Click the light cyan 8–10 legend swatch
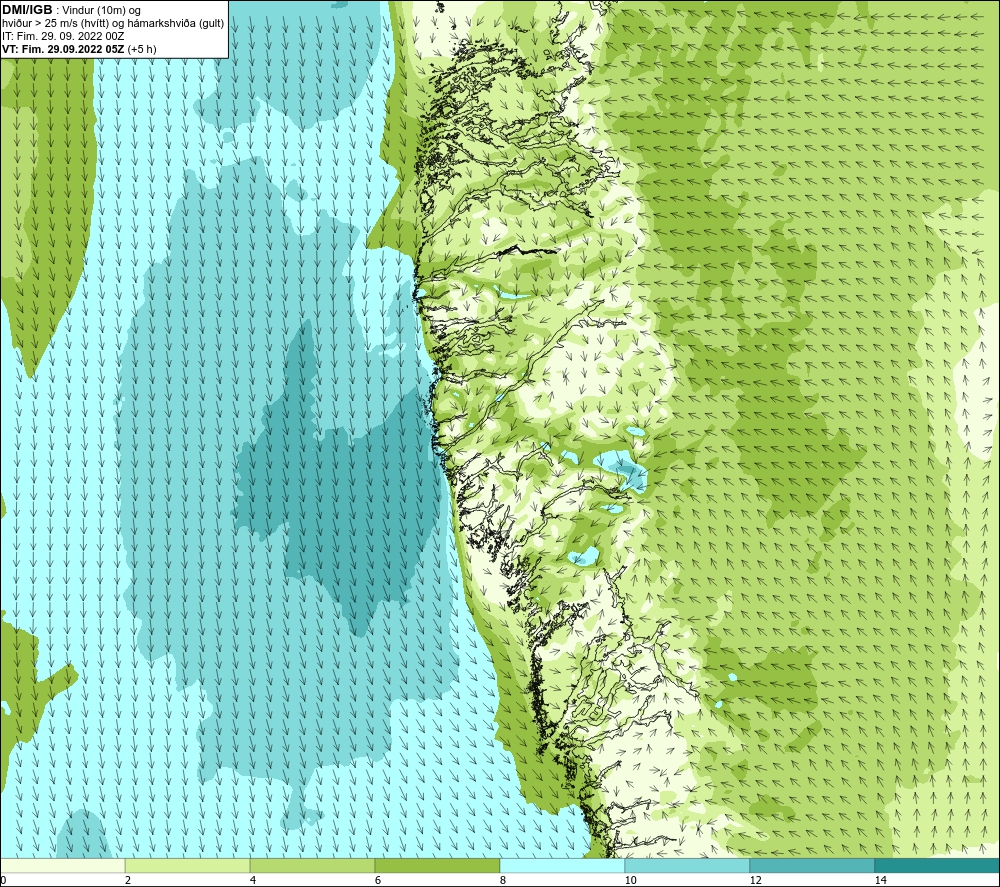The width and height of the screenshot is (1000, 887). point(562,865)
